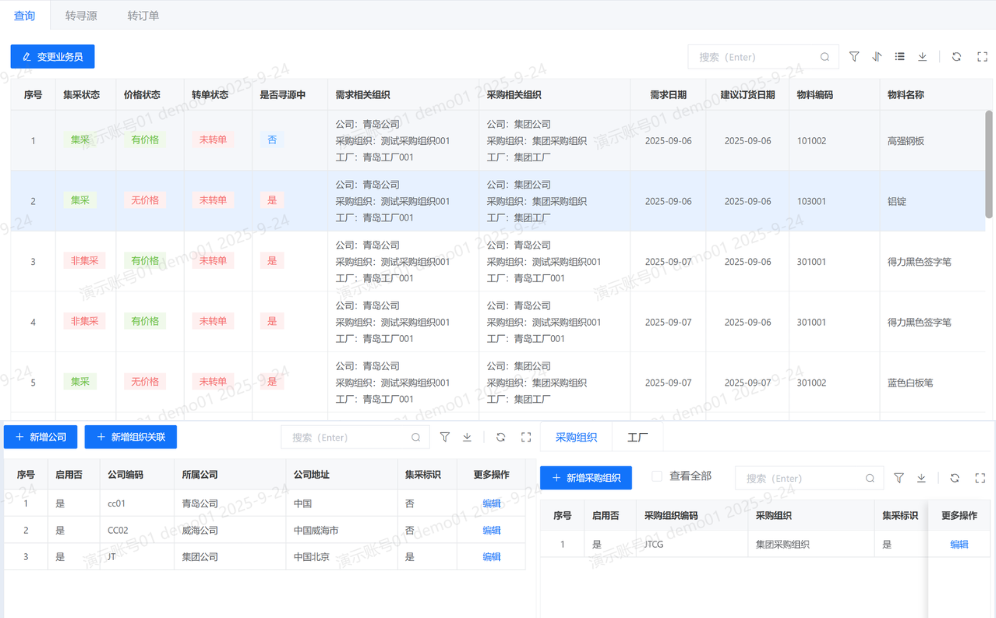Image resolution: width=996 pixels, height=618 pixels.
Task: Refresh the purchasing organization list
Action: click(954, 478)
